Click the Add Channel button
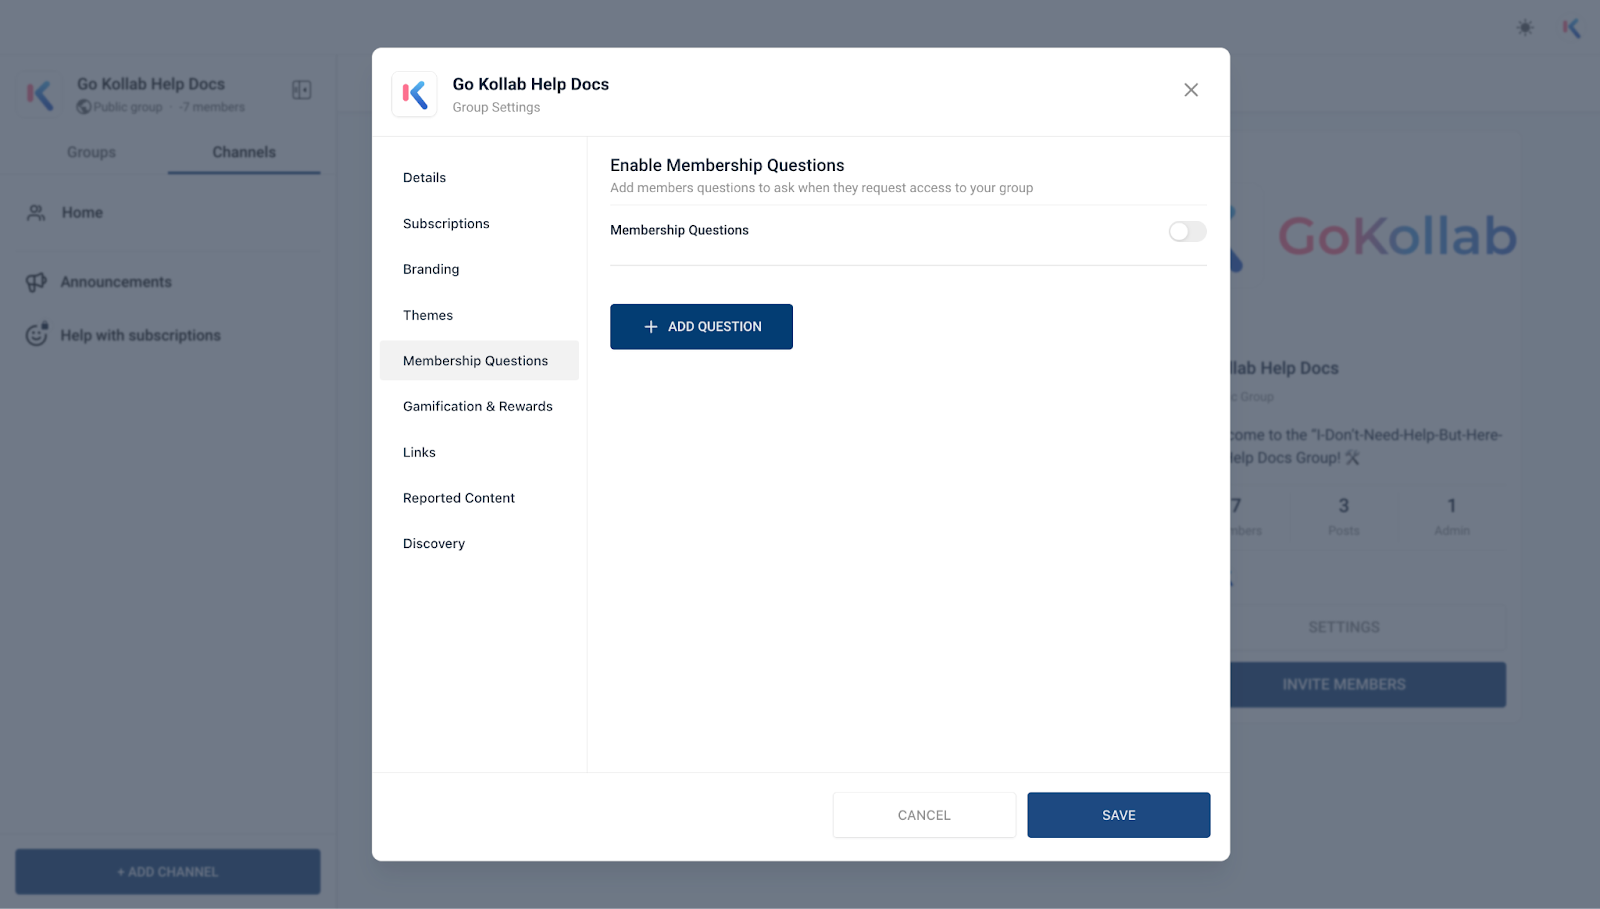This screenshot has width=1600, height=909. click(x=168, y=872)
